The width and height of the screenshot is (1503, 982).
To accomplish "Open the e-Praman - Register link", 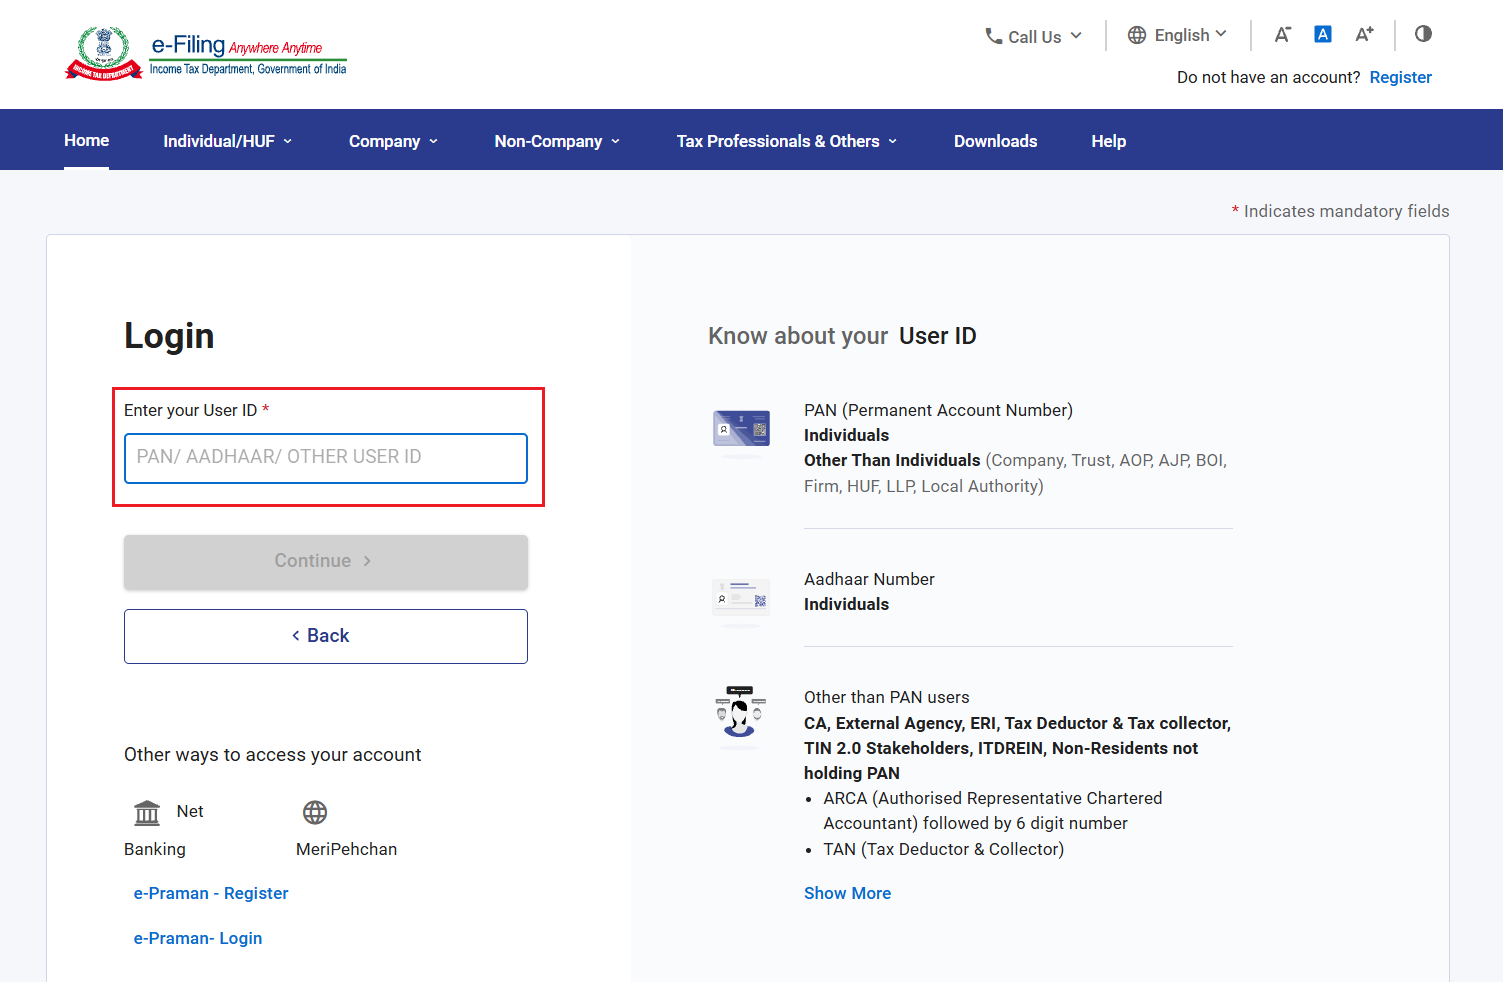I will 211,893.
